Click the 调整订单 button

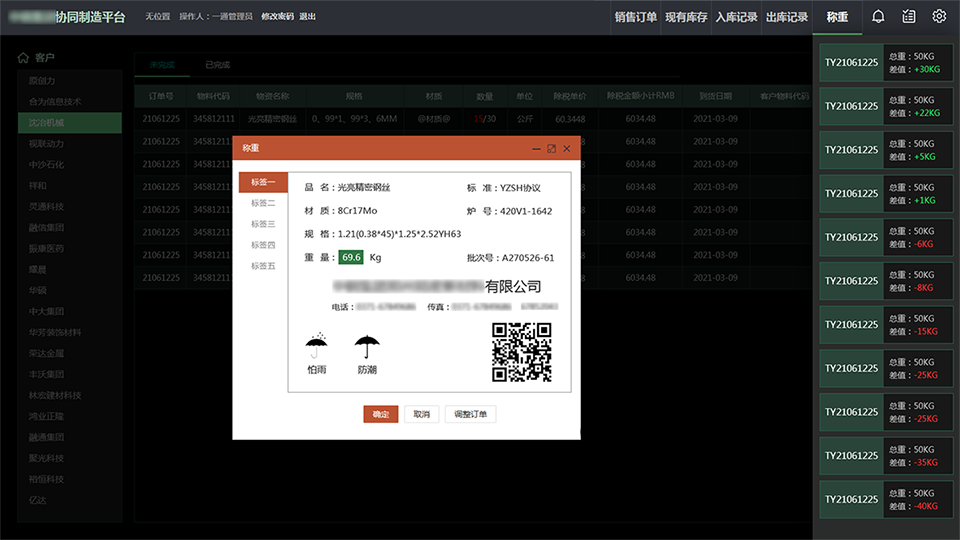click(470, 414)
